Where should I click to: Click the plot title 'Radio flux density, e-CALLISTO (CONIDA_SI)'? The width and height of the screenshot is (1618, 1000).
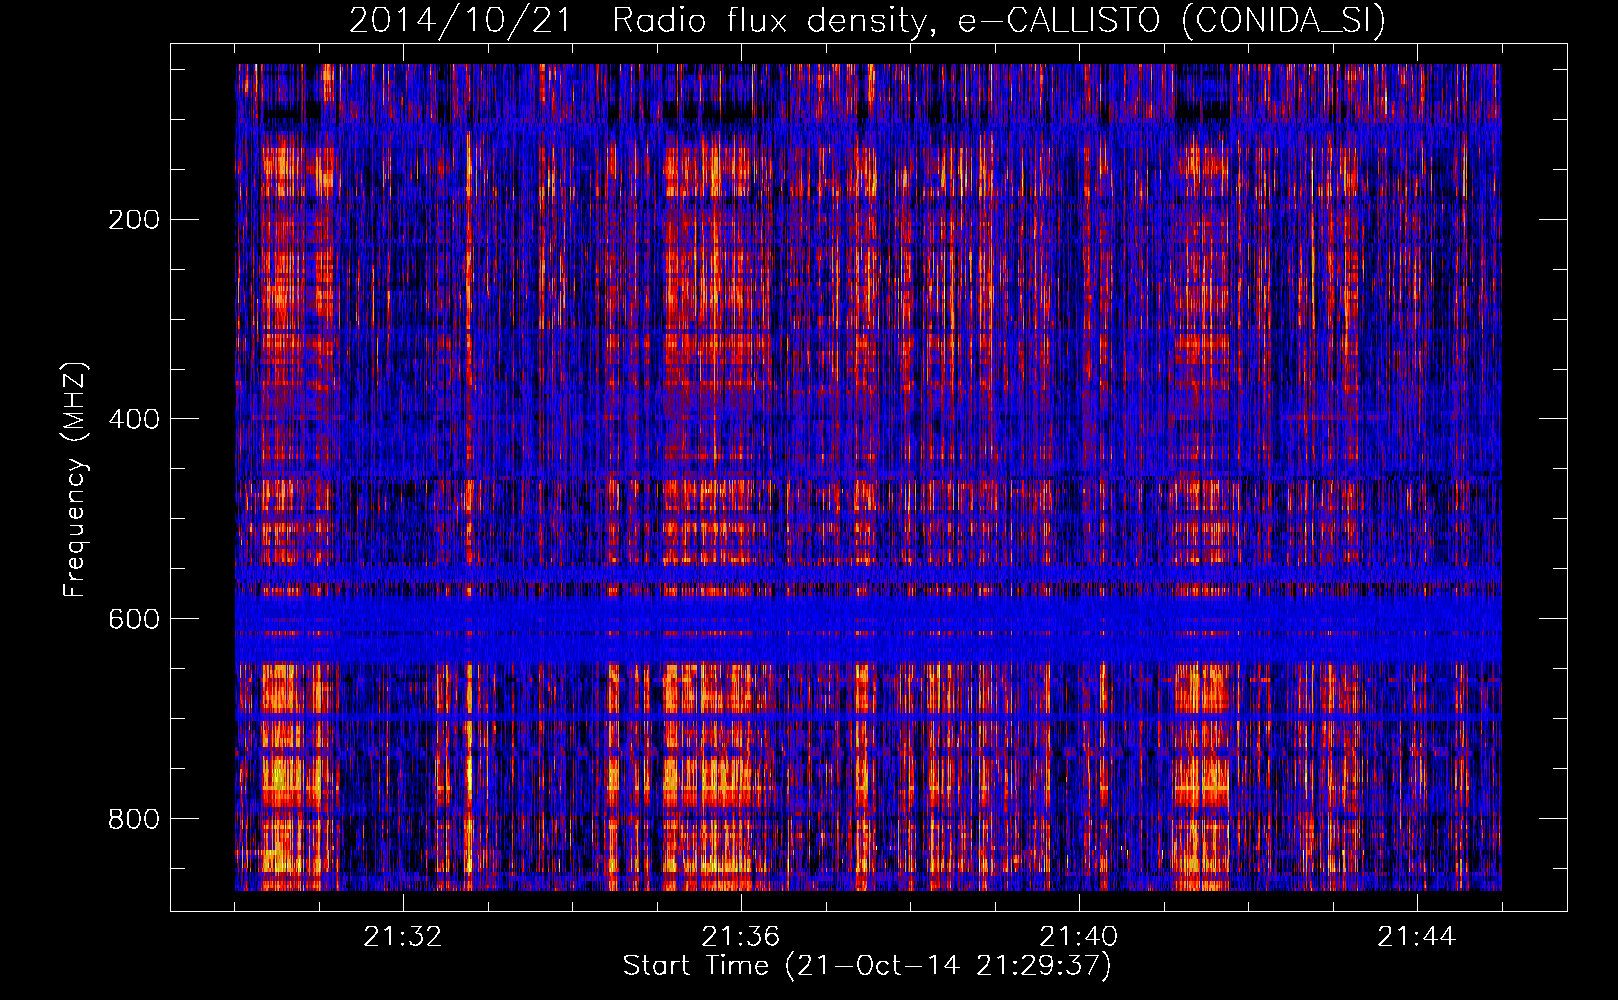pos(999,20)
